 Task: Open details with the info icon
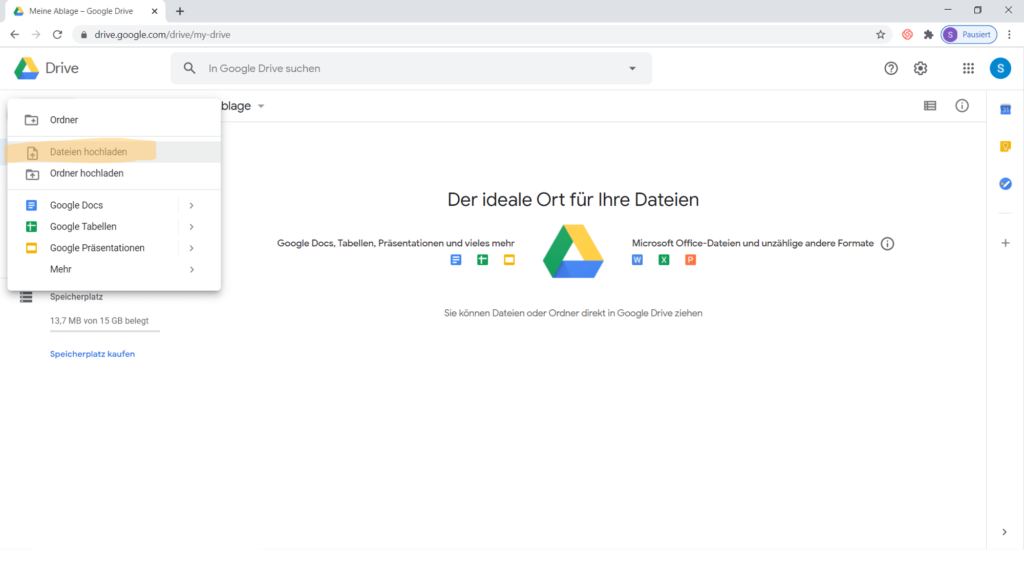coord(962,105)
